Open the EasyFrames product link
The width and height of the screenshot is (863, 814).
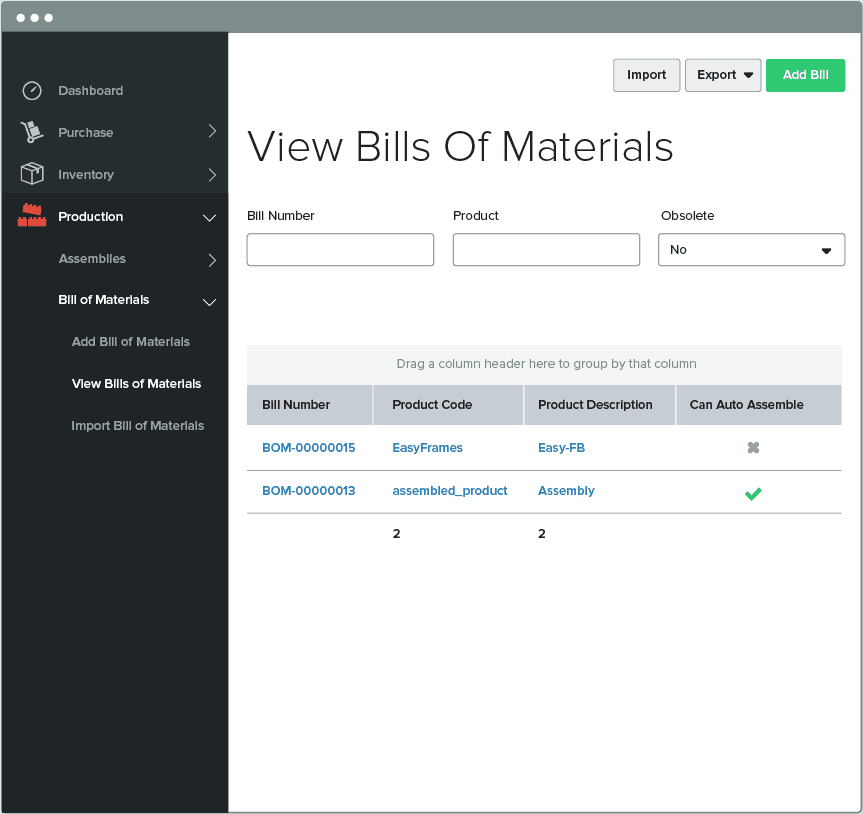click(427, 448)
